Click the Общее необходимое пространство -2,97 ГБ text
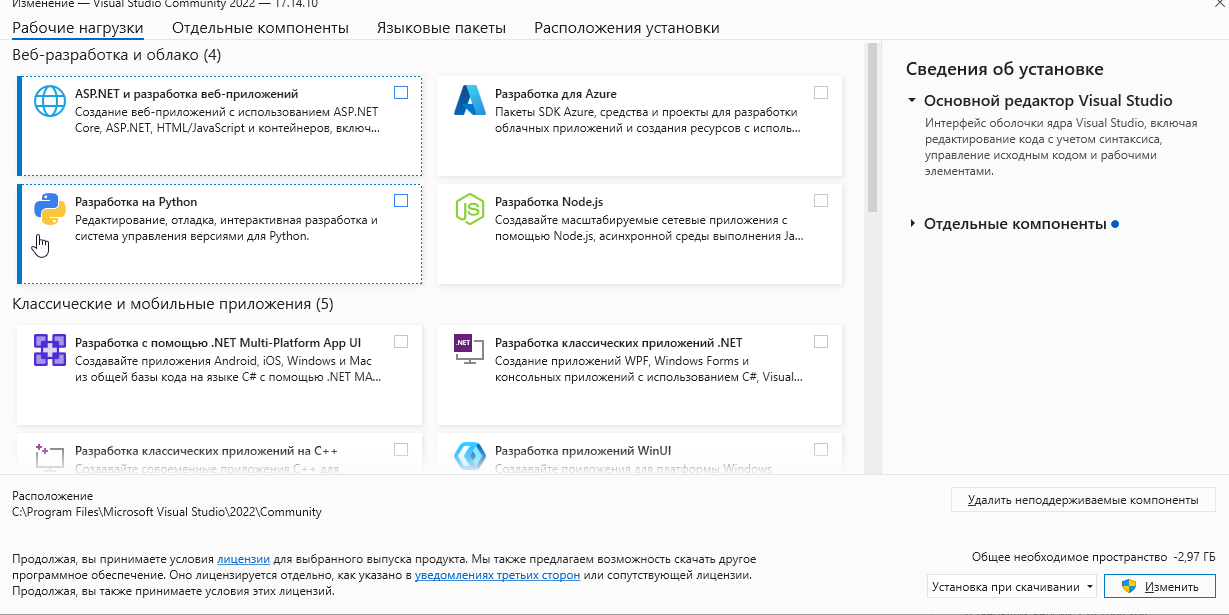Image resolution: width=1229 pixels, height=615 pixels. 1094,557
